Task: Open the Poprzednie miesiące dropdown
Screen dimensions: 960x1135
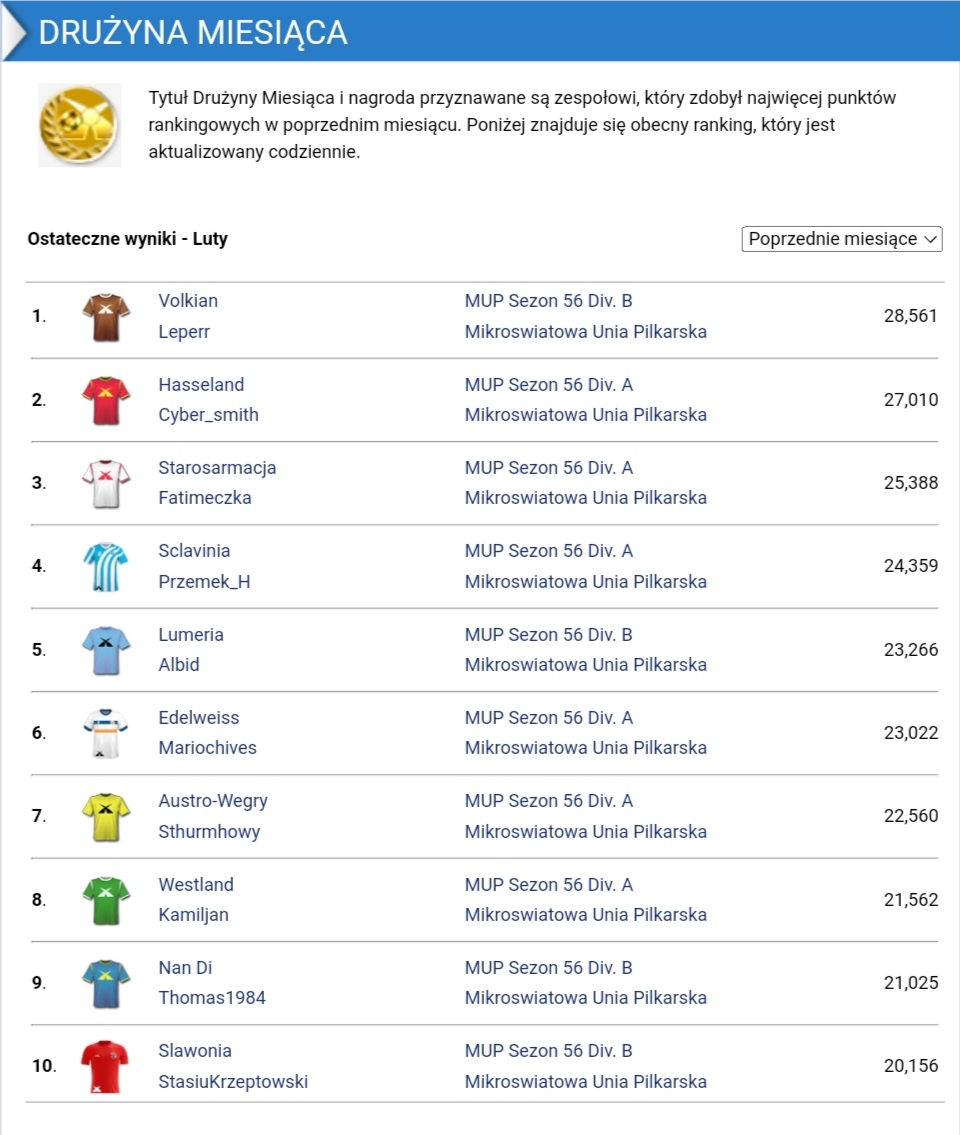Action: tap(842, 239)
